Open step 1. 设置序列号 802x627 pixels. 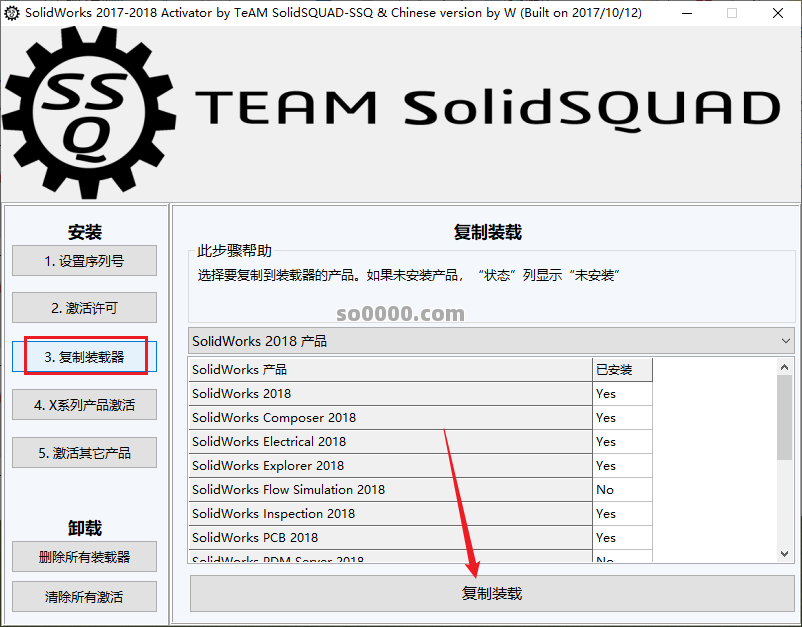coord(84,261)
